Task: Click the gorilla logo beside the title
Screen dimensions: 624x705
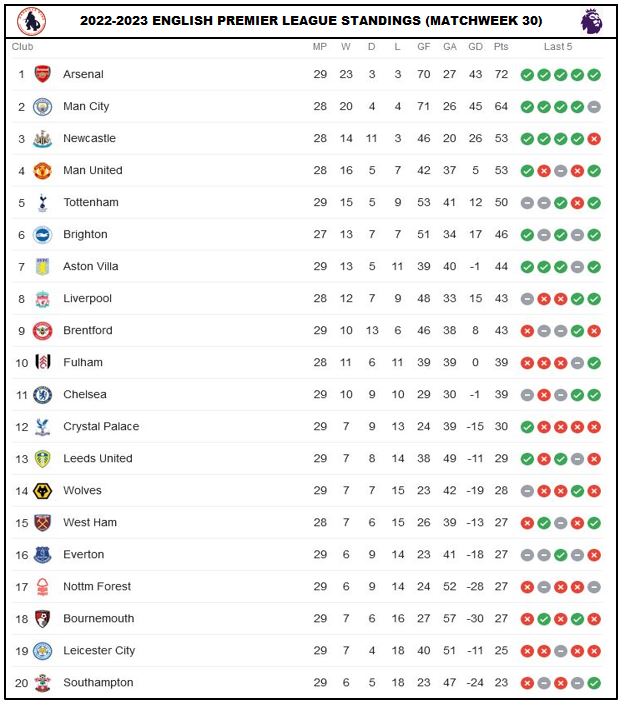Action: pyautogui.click(x=31, y=21)
